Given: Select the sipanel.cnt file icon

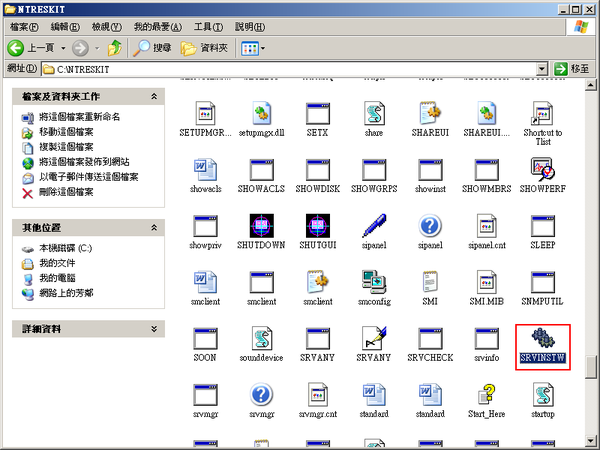Looking at the screenshot, I should click(486, 226).
